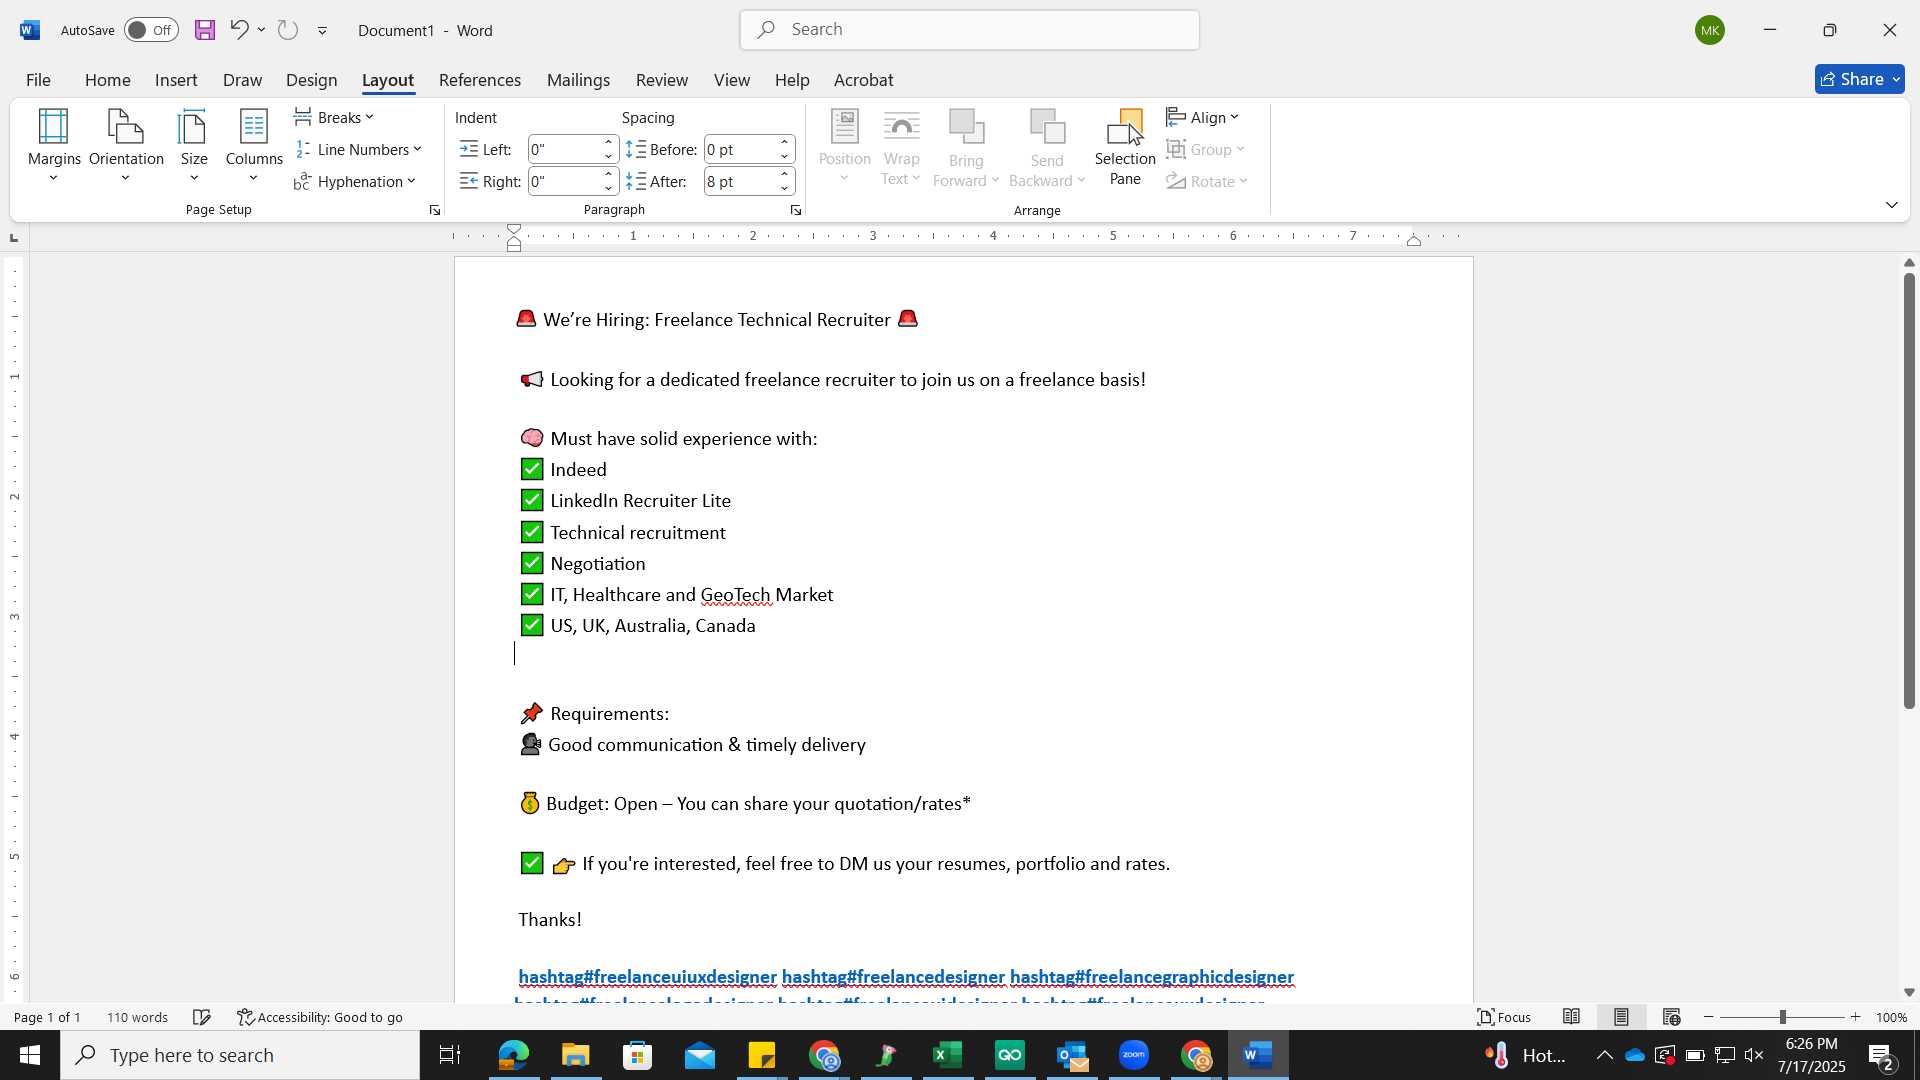This screenshot has width=1920, height=1080.
Task: Click the Send Backward icon
Action: click(1047, 126)
